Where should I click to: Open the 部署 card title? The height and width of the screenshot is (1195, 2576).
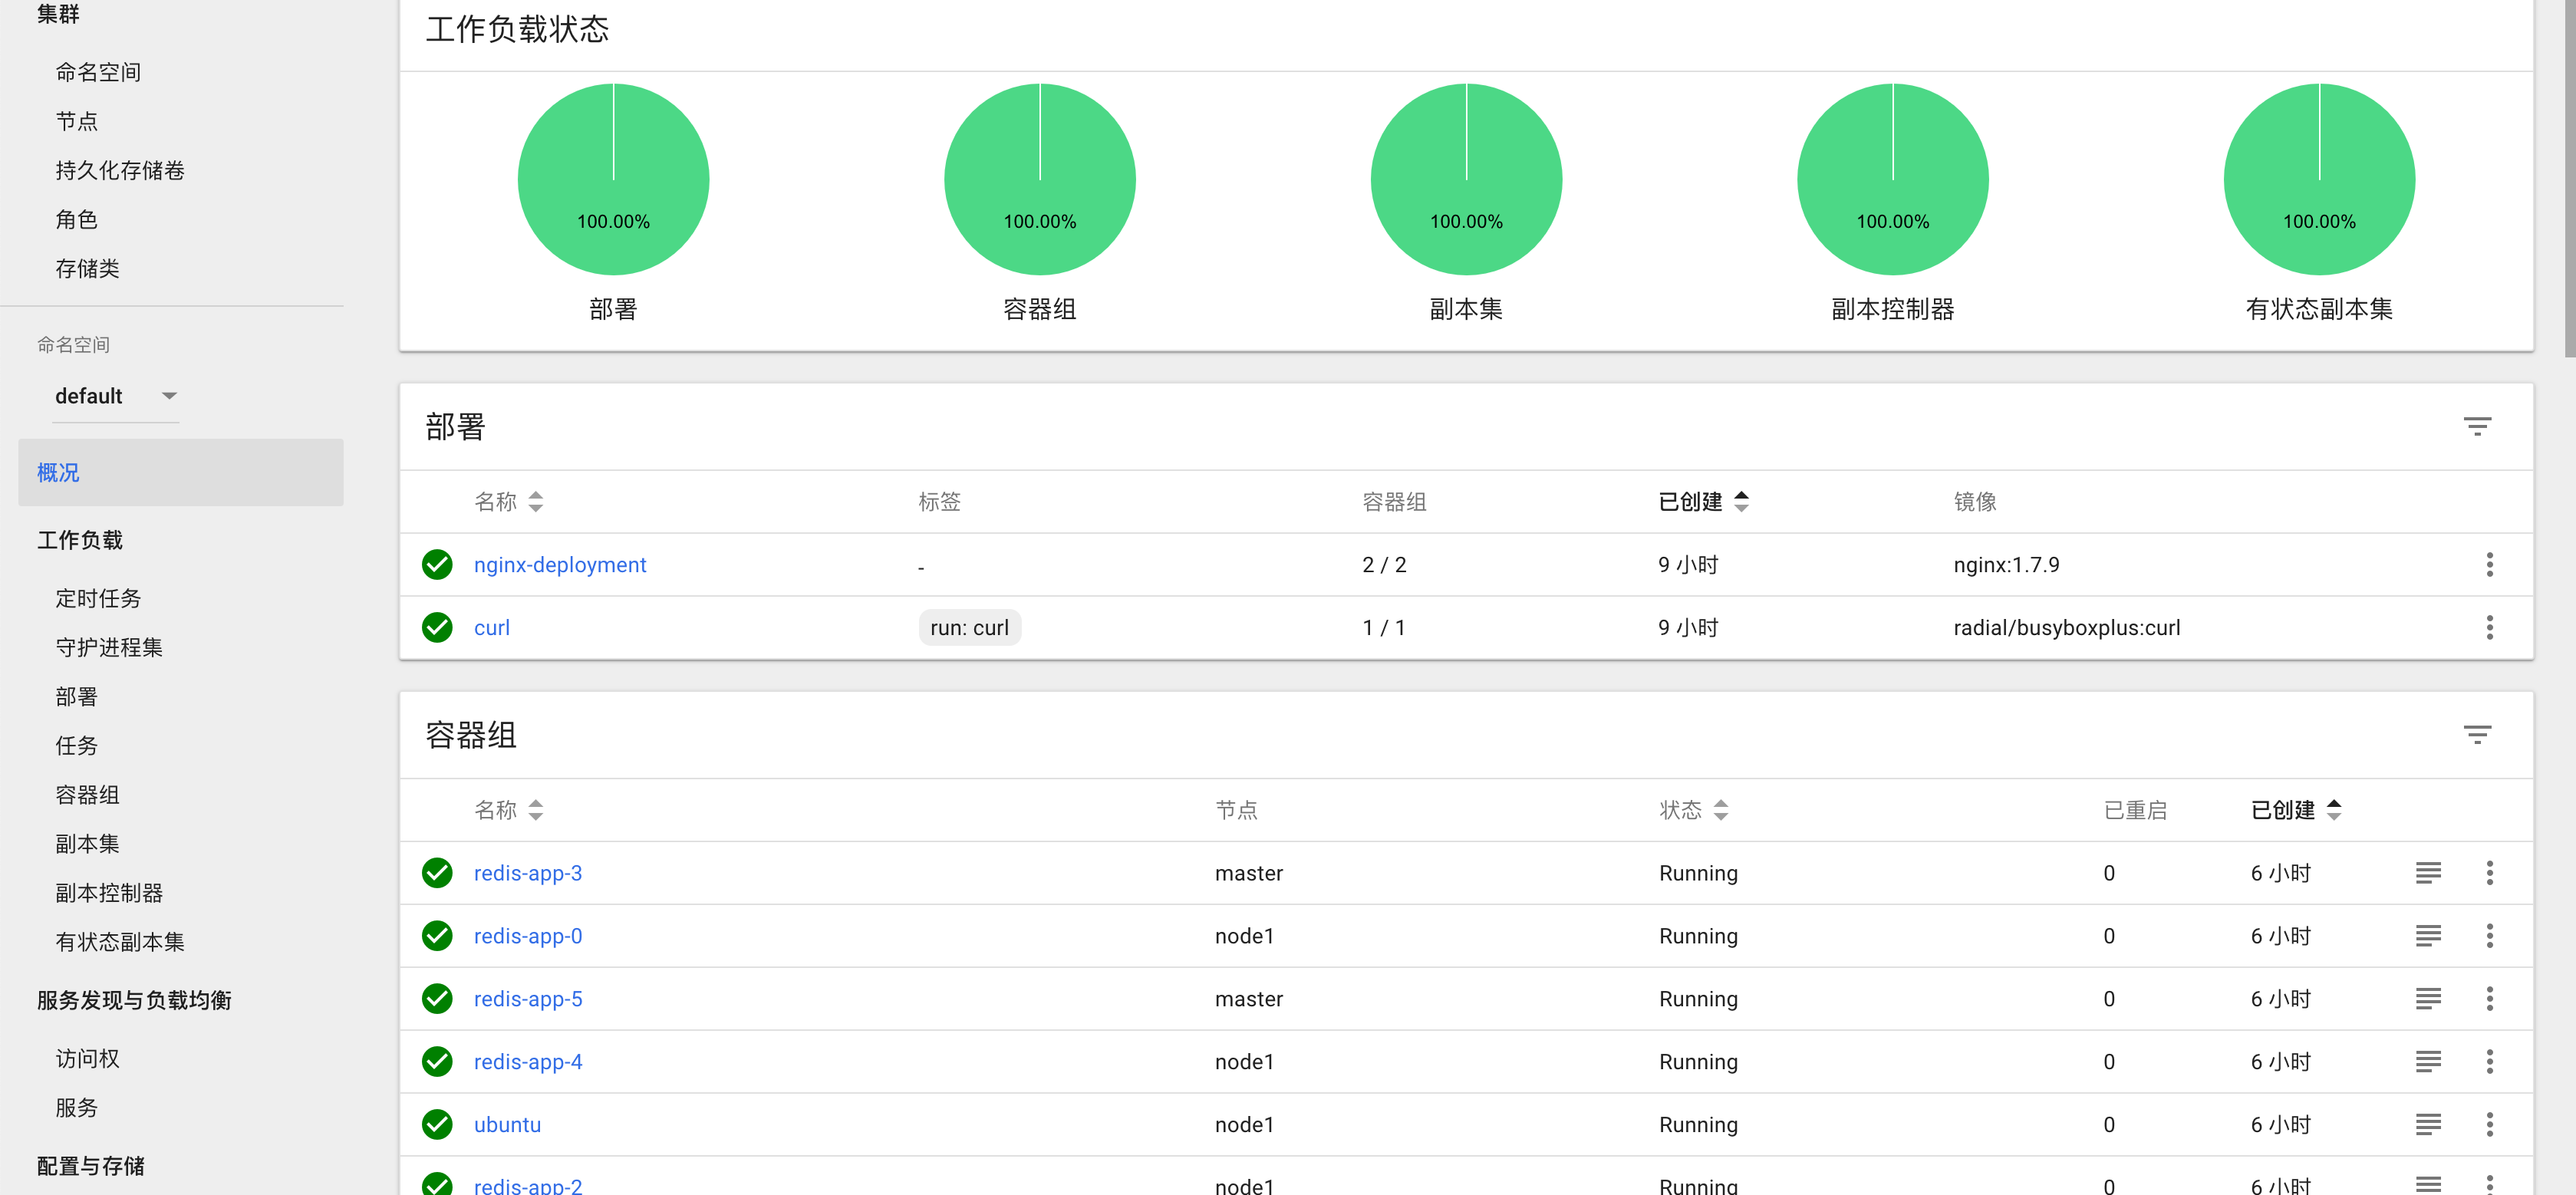[x=455, y=427]
